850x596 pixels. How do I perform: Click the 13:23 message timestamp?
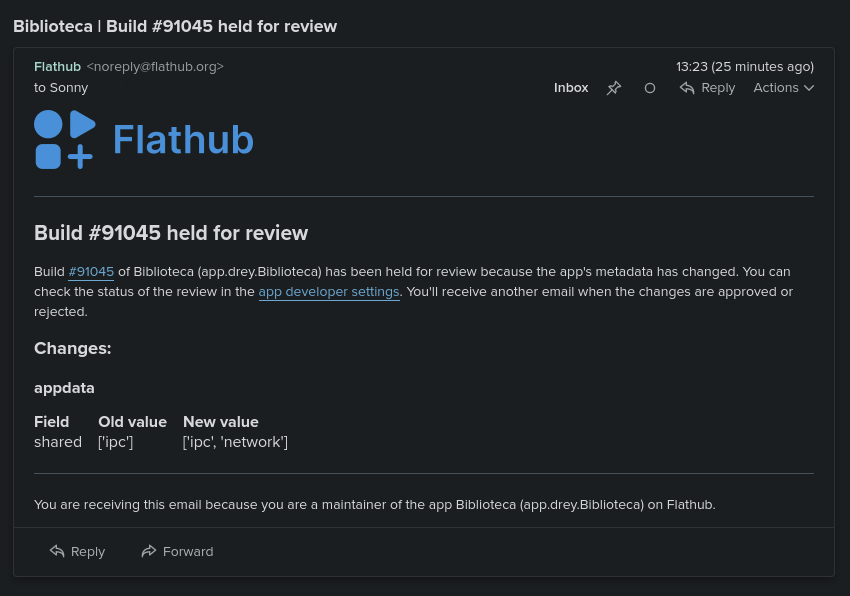(744, 67)
